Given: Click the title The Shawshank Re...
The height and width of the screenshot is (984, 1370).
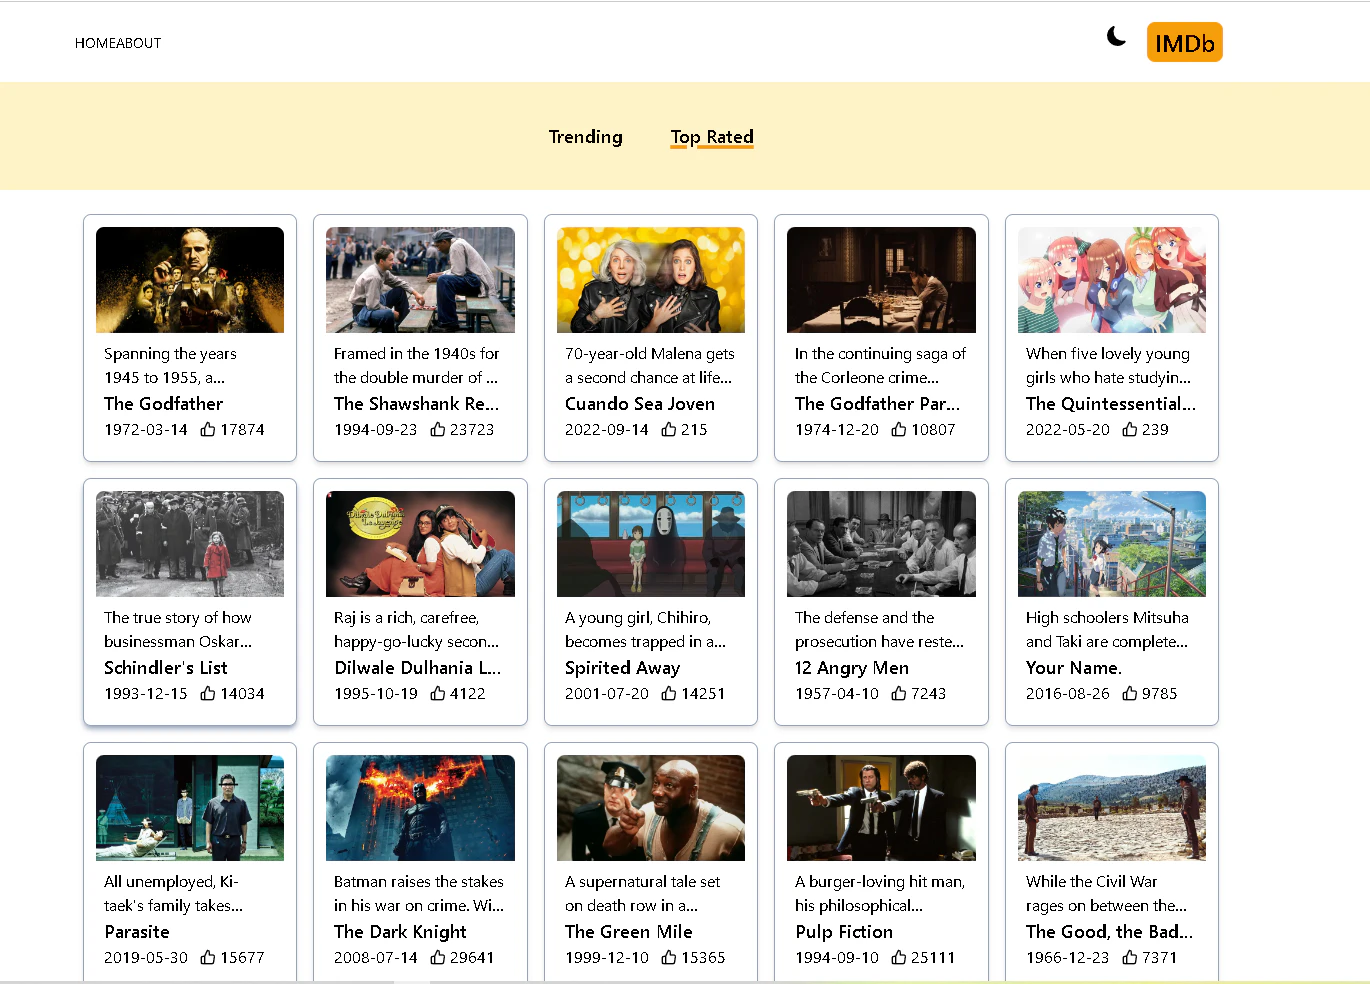Looking at the screenshot, I should (x=416, y=404).
